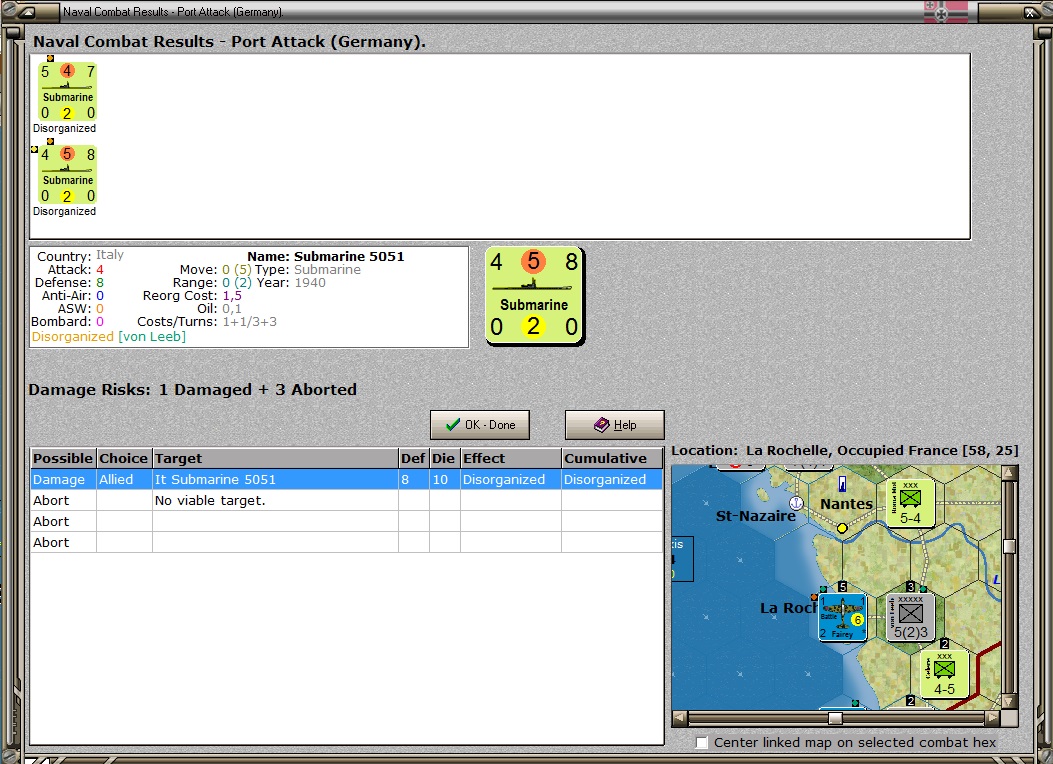Image resolution: width=1053 pixels, height=764 pixels.
Task: Select the gray 5(2)3 army unit counter
Action: coord(911,618)
